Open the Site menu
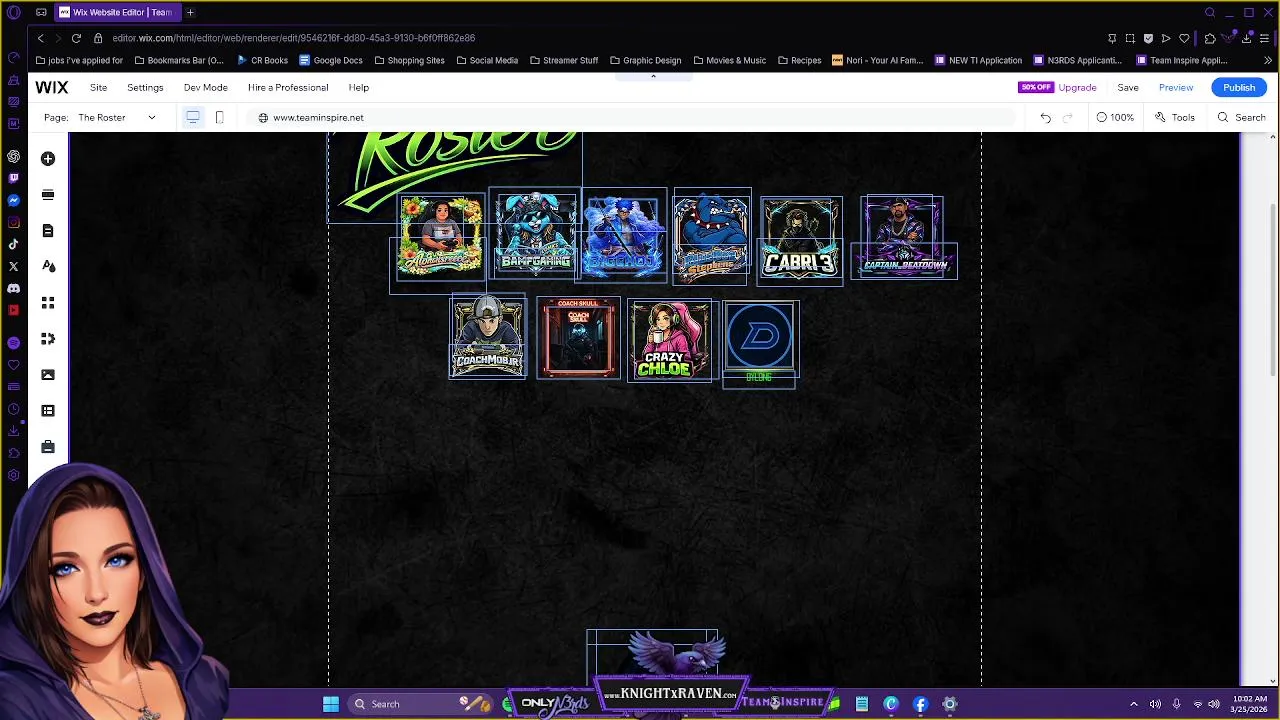This screenshot has height=720, width=1280. point(98,88)
